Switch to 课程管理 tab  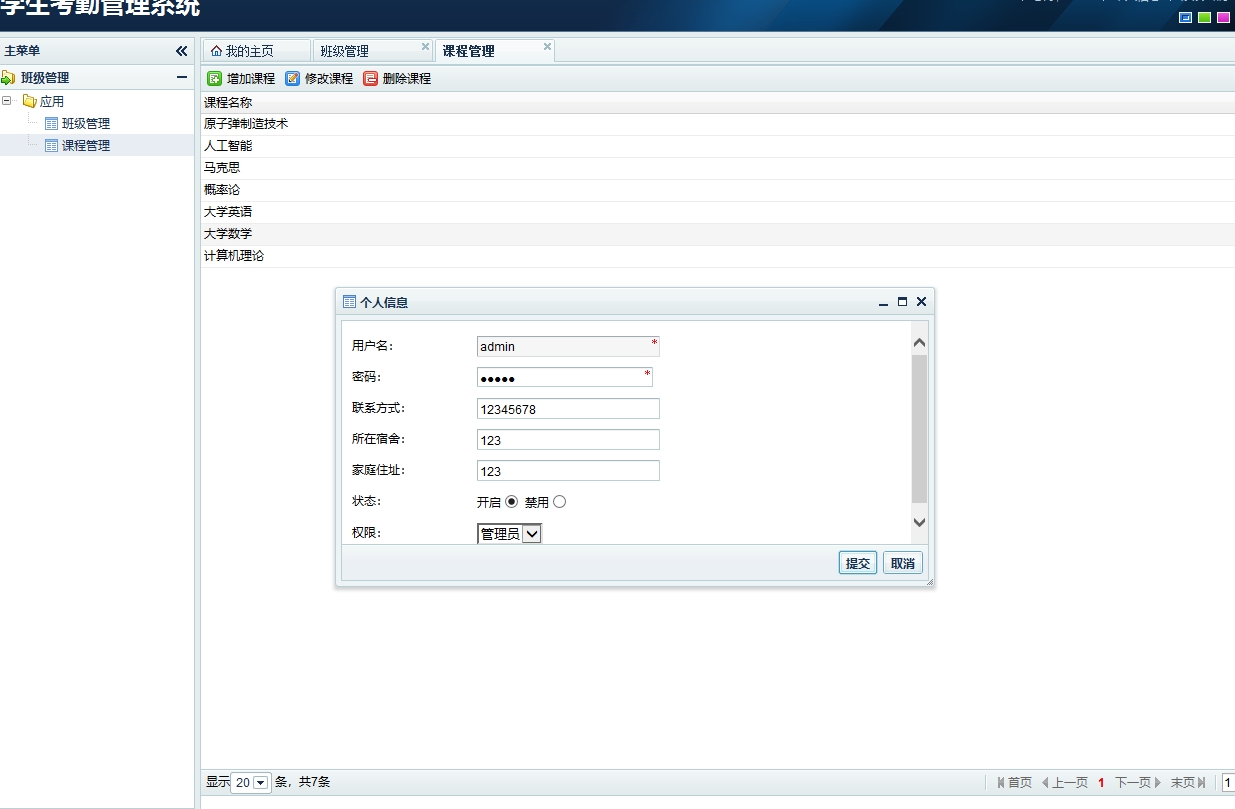coord(494,50)
